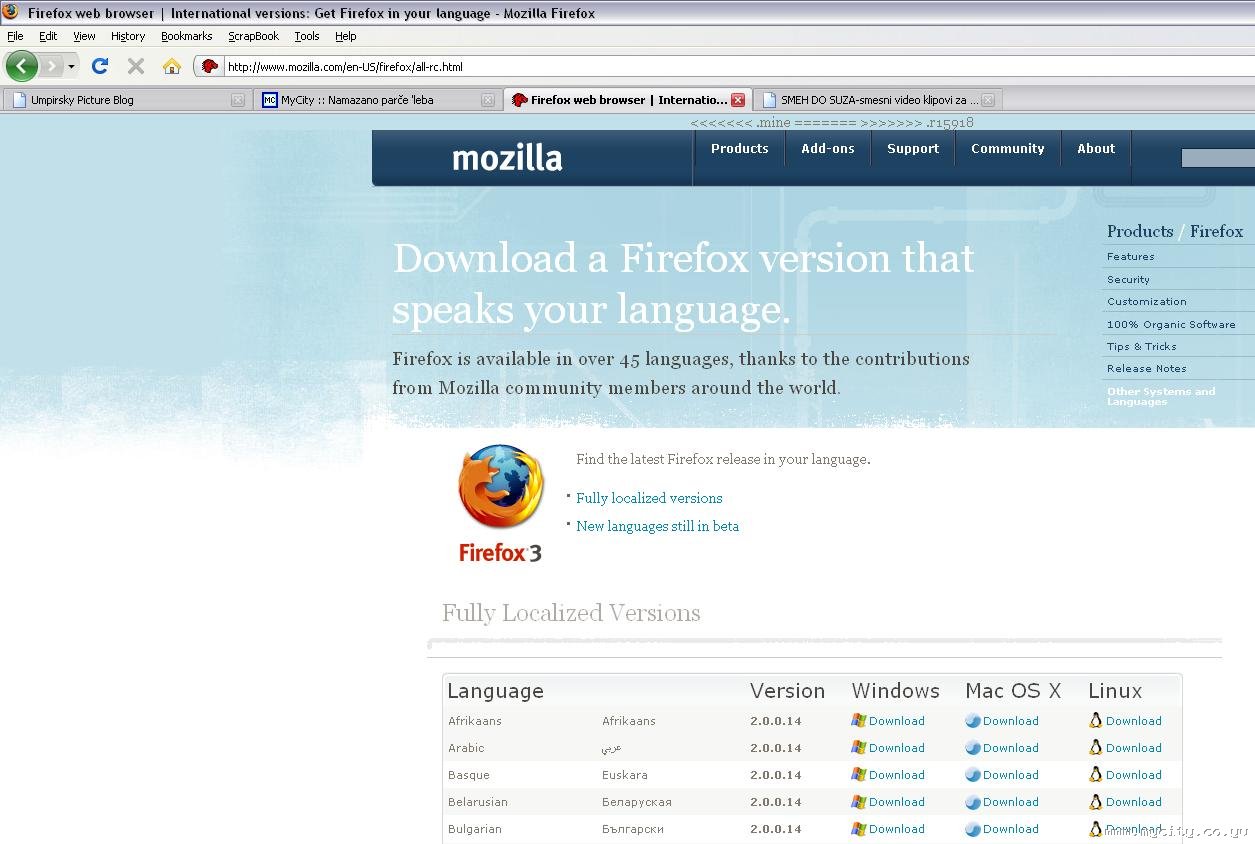Open the ScrapBook menu
Viewport: 1255px width, 844px height.
[253, 36]
